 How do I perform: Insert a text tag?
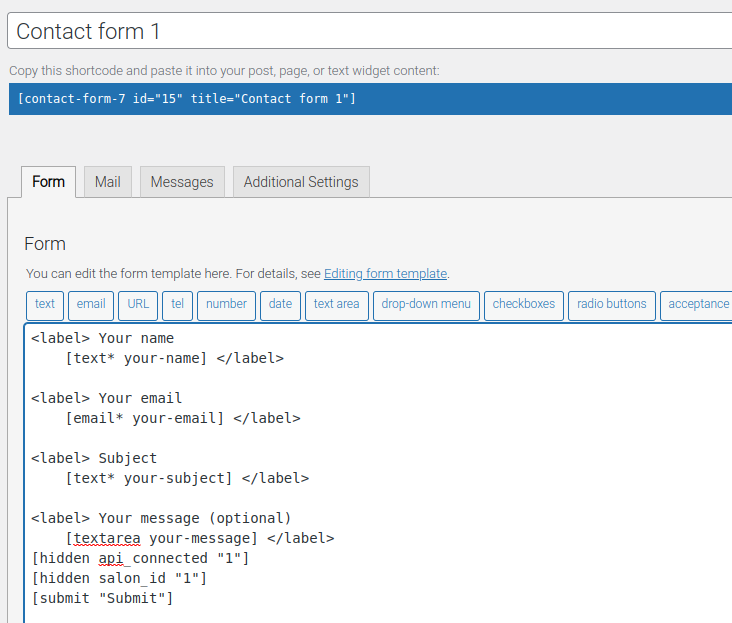45,306
